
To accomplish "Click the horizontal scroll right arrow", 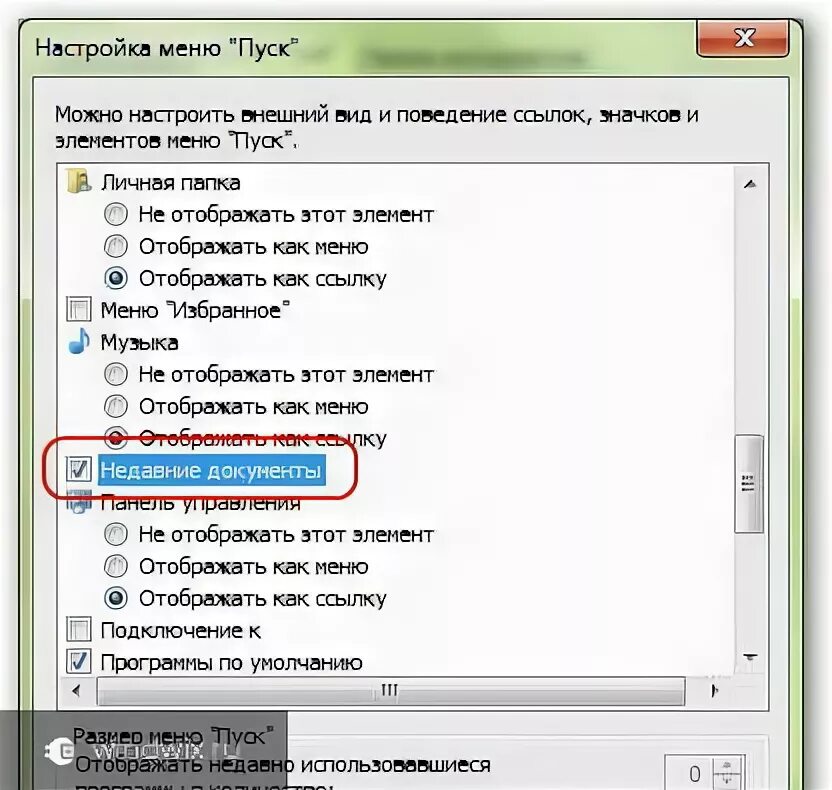I will pos(715,691).
